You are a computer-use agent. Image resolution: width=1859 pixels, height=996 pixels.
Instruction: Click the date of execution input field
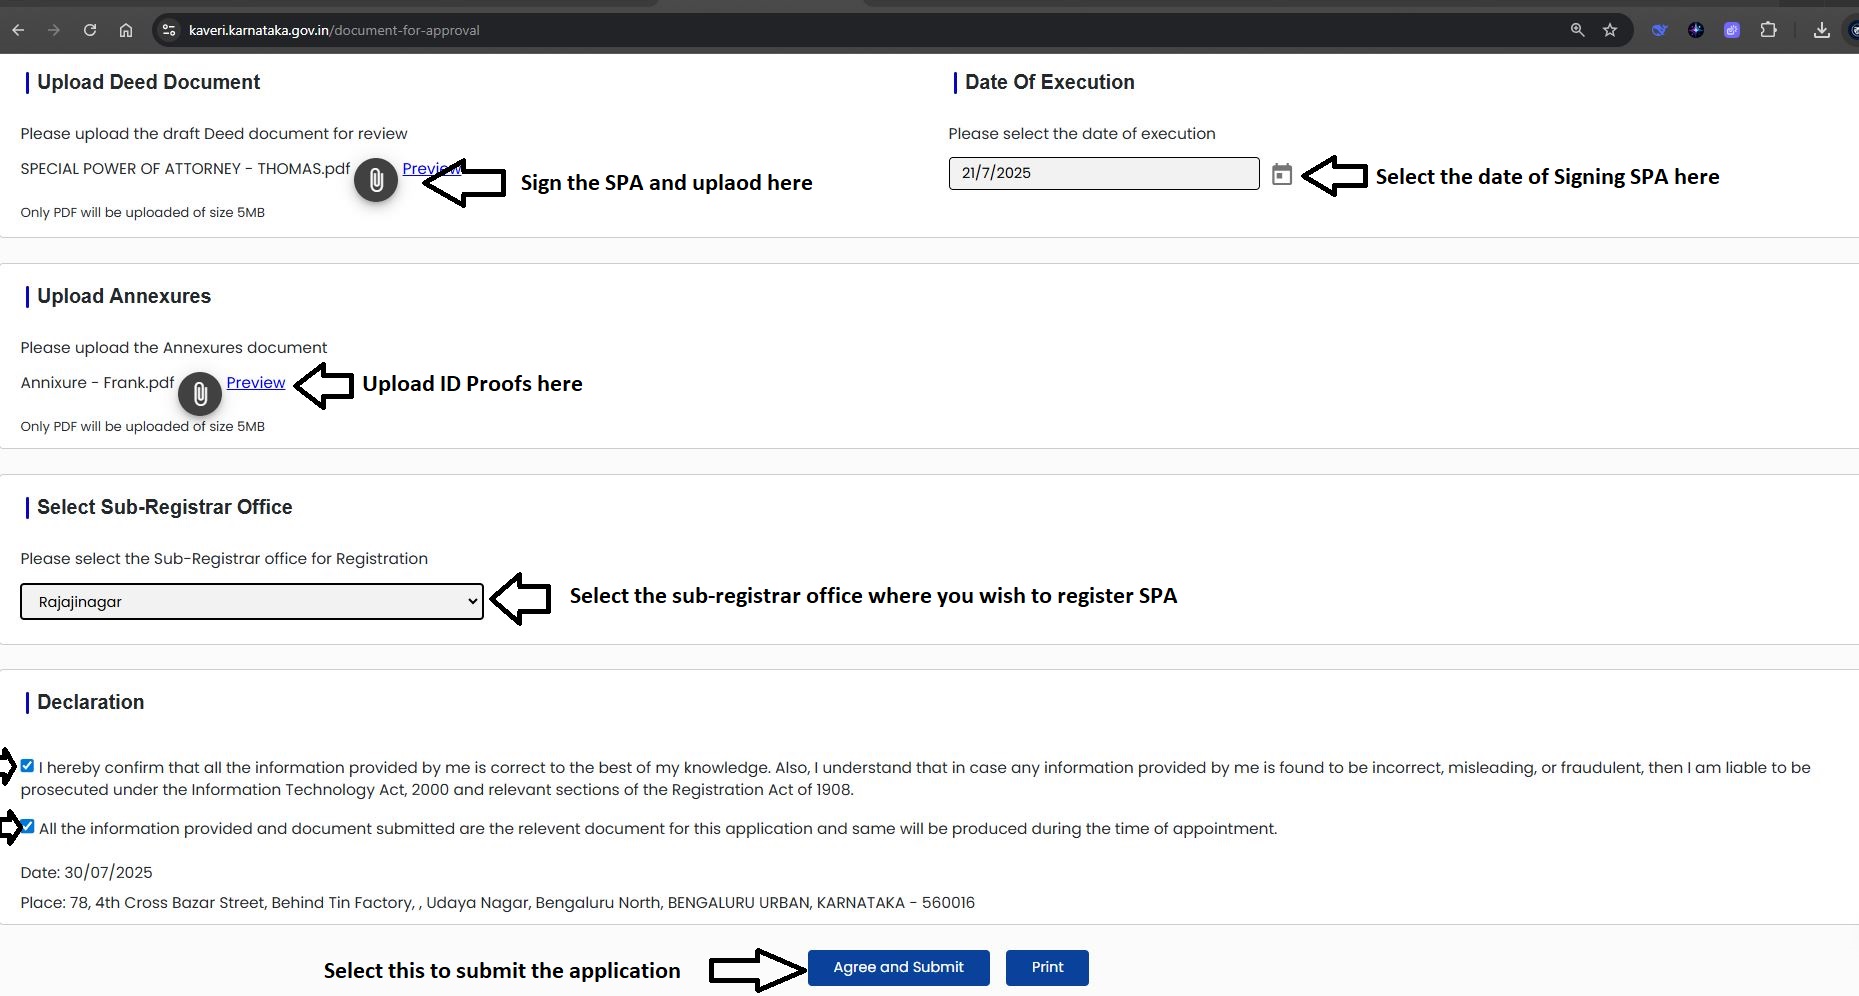point(1103,173)
